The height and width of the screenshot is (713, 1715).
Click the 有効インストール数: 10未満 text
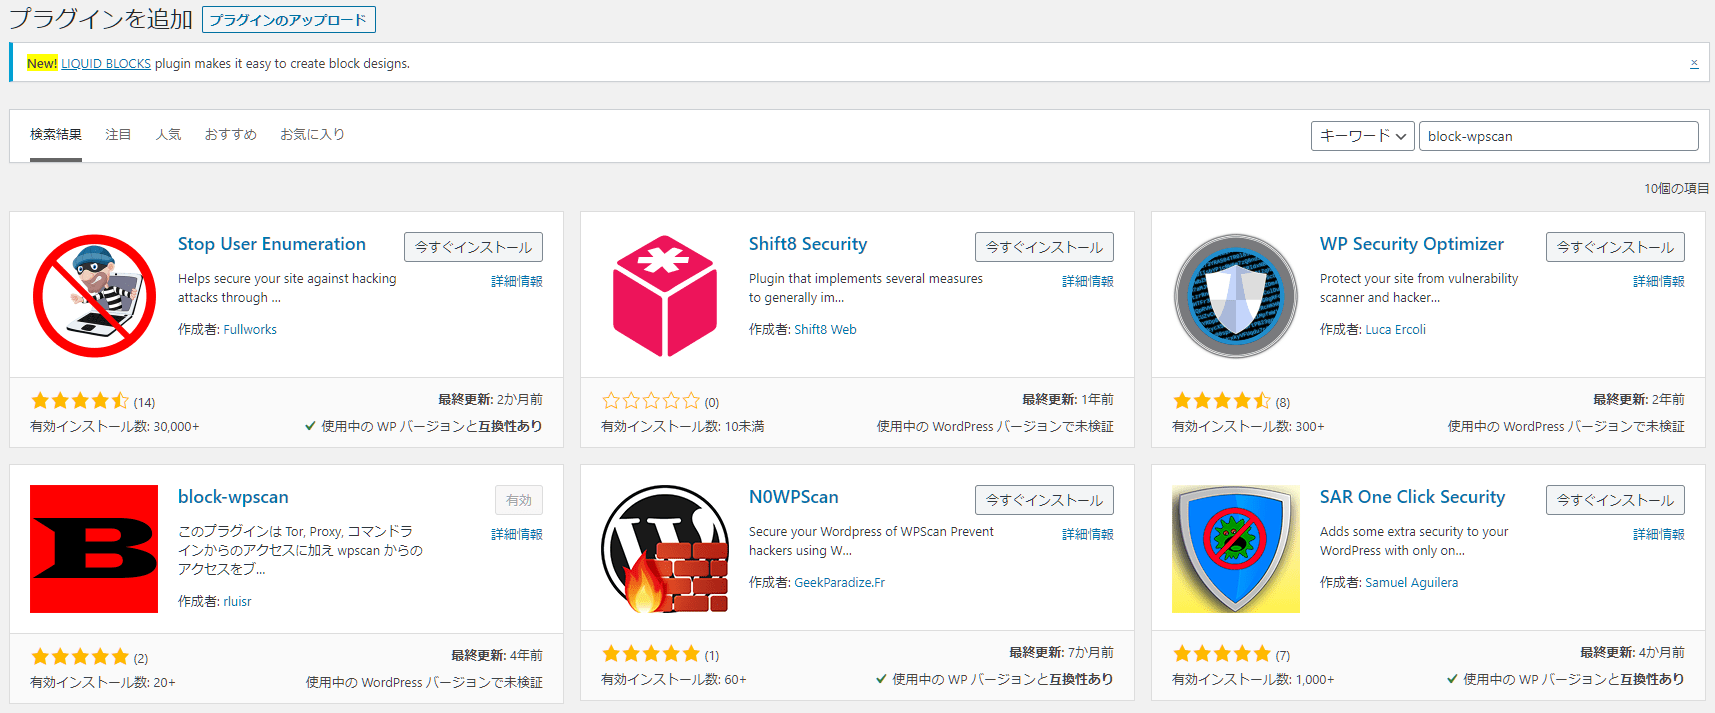683,426
